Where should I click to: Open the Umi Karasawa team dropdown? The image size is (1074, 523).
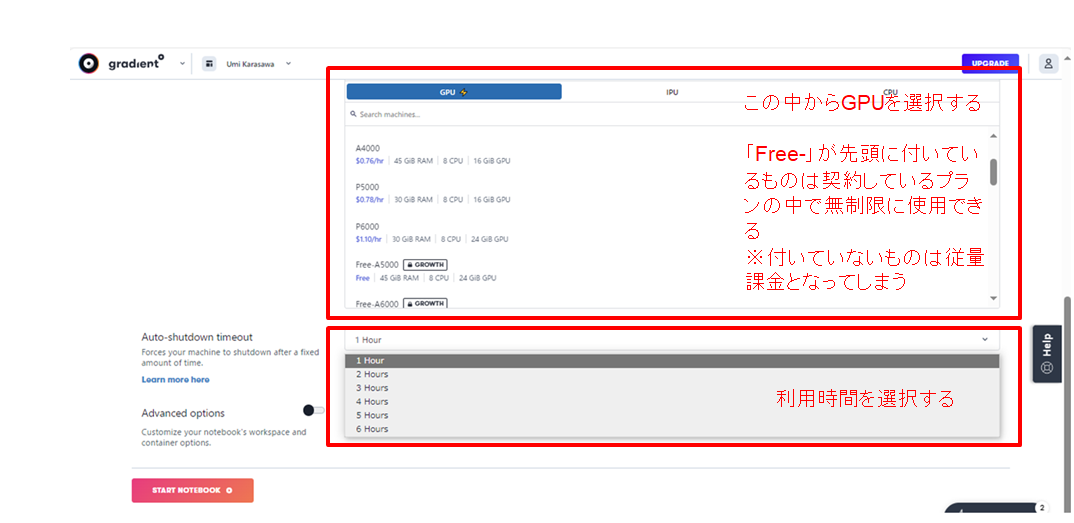(288, 64)
